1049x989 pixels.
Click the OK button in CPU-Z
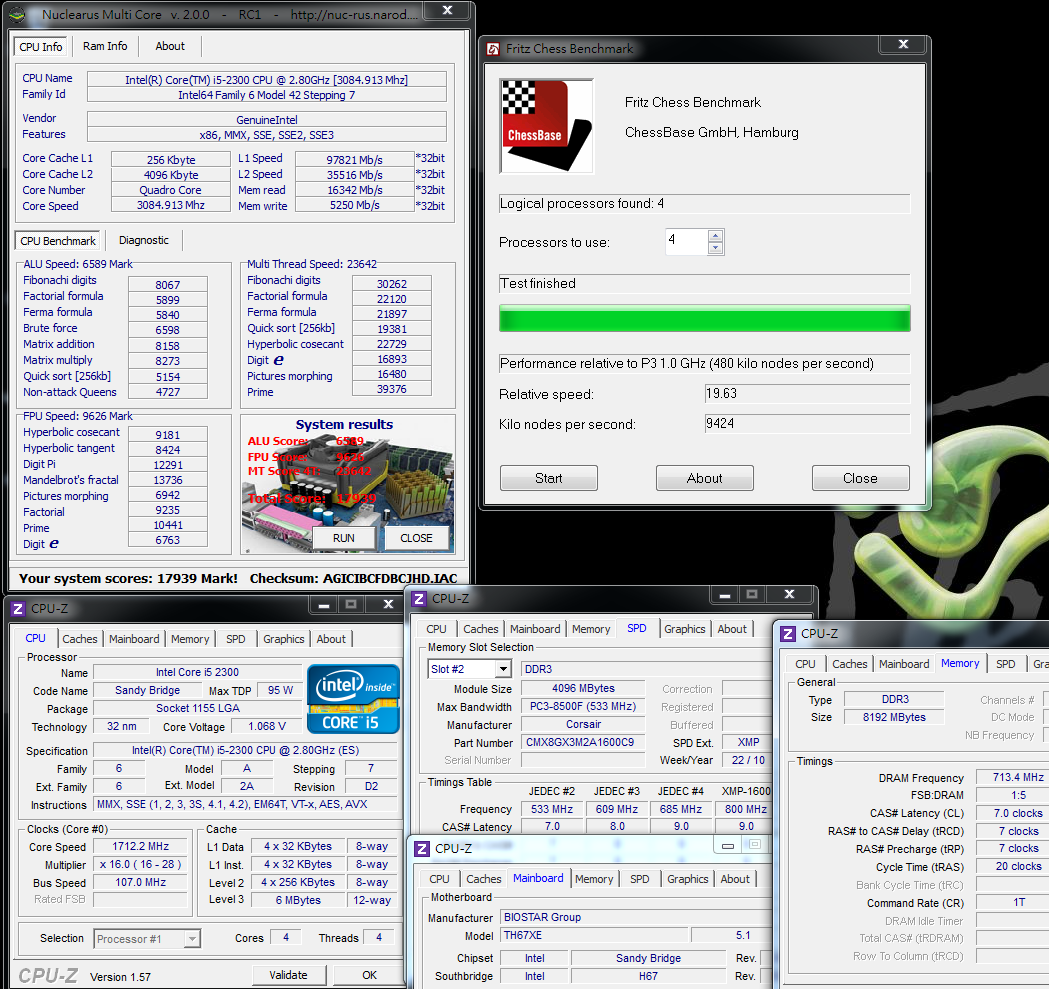(x=369, y=975)
